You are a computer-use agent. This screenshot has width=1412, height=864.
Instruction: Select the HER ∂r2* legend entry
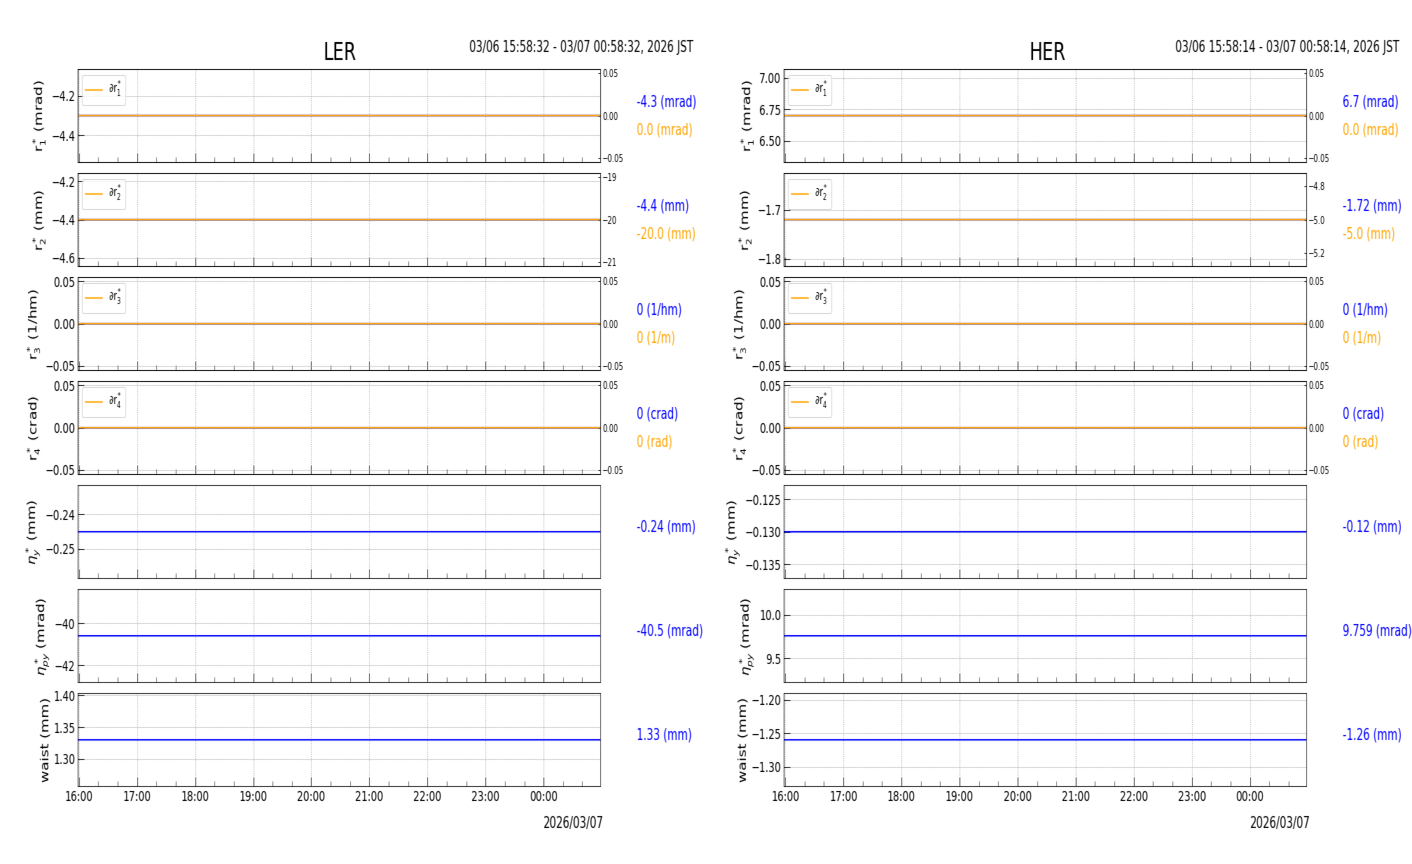click(810, 194)
